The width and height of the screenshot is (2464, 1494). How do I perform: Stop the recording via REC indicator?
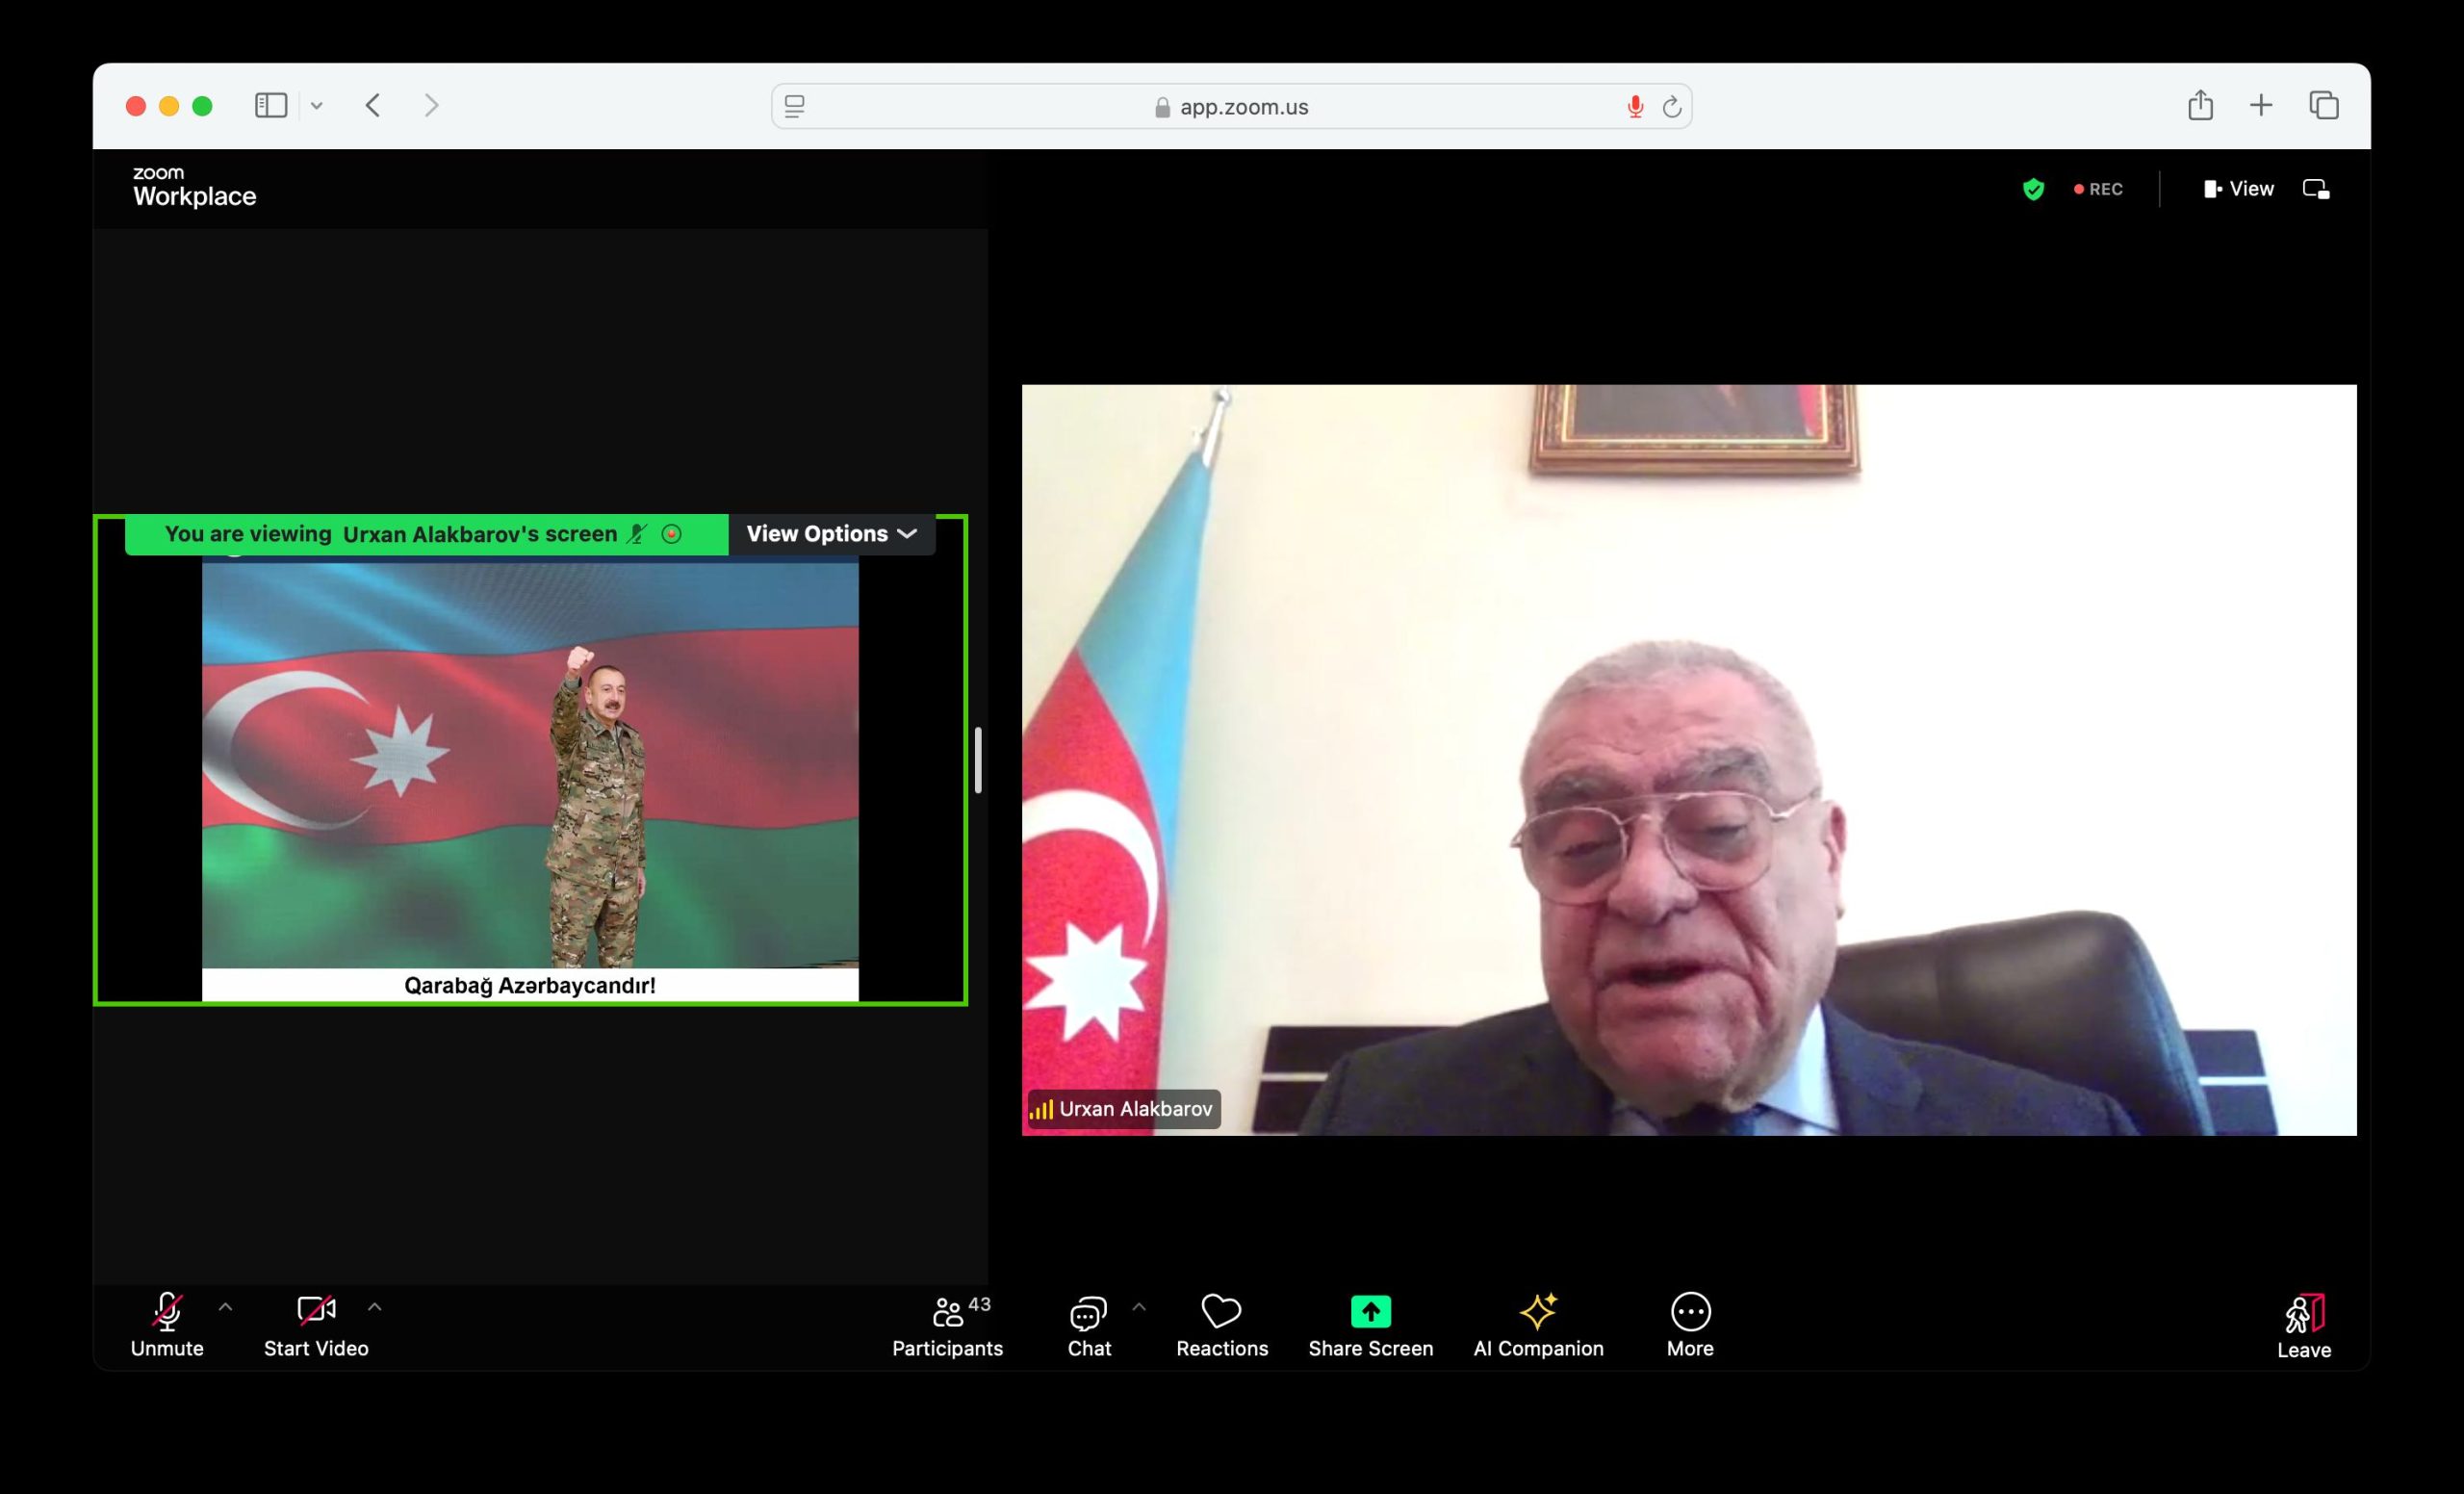tap(2098, 189)
